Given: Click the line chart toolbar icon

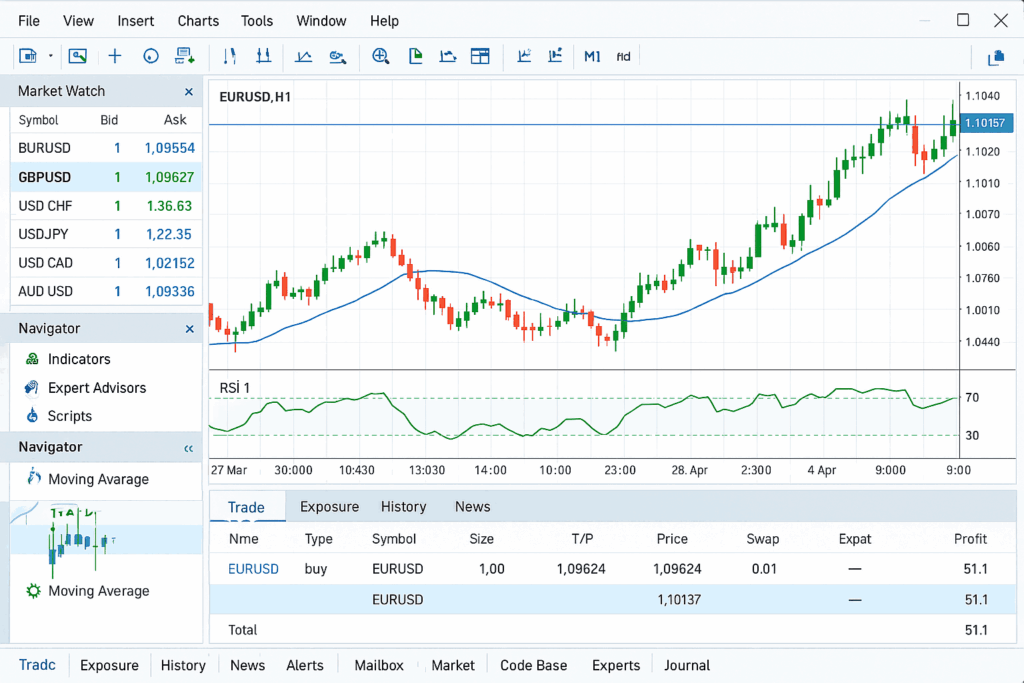Looking at the screenshot, I should [304, 56].
